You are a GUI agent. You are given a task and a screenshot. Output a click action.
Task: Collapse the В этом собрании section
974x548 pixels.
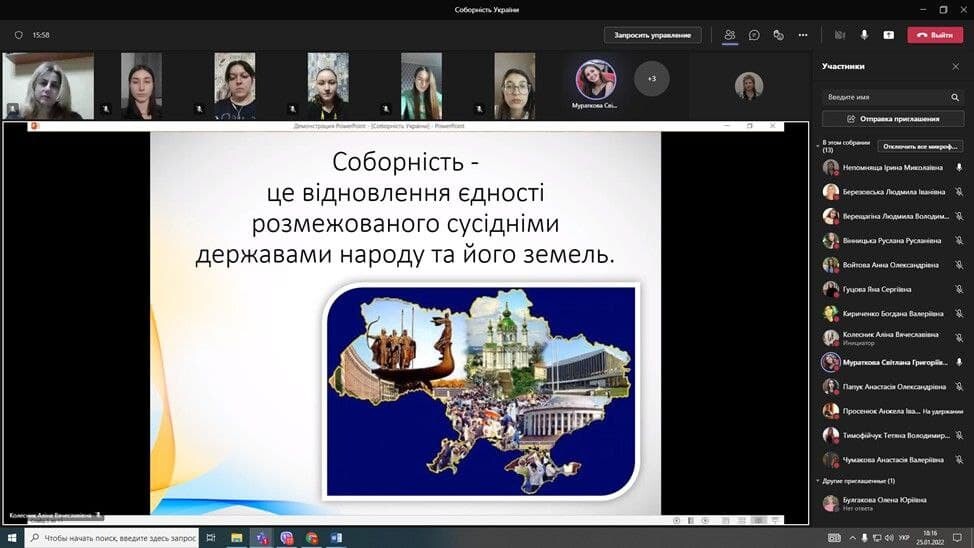pyautogui.click(x=818, y=143)
